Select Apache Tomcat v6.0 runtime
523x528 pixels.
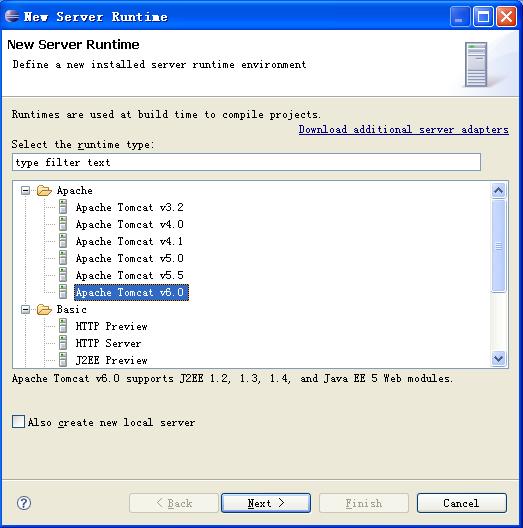[x=131, y=292]
